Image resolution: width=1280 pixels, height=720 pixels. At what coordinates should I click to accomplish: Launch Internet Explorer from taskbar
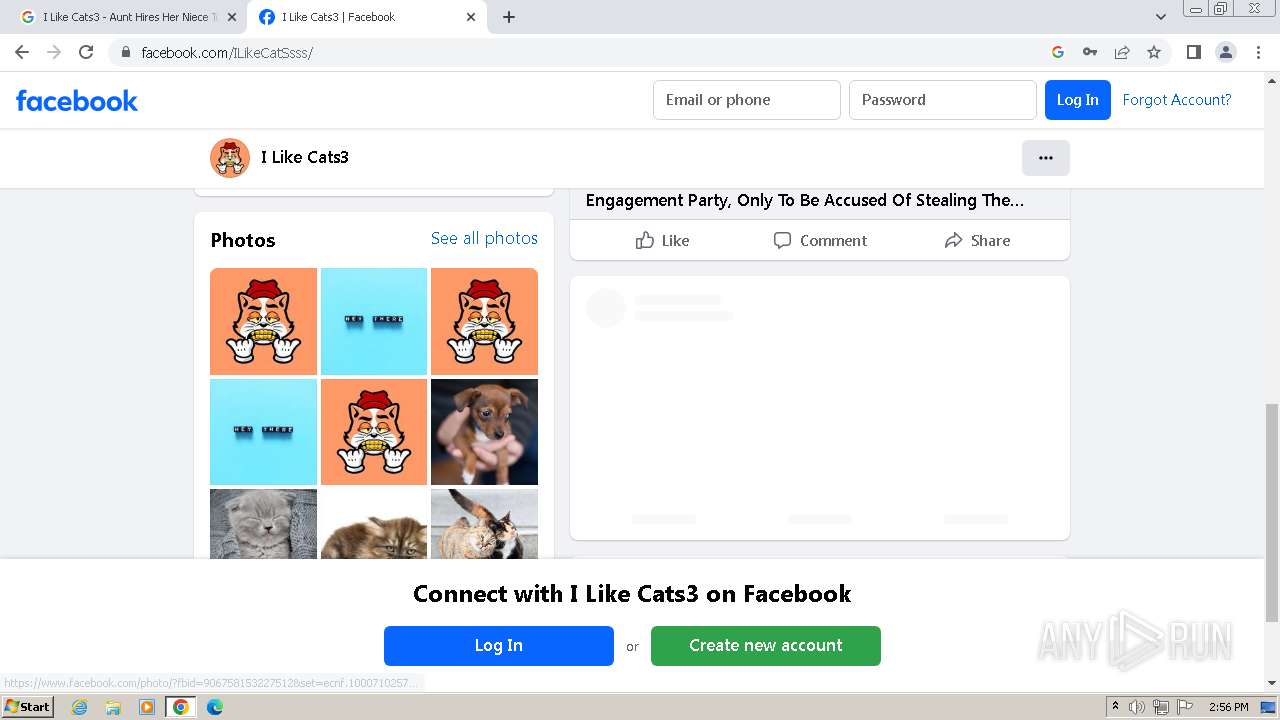click(79, 707)
